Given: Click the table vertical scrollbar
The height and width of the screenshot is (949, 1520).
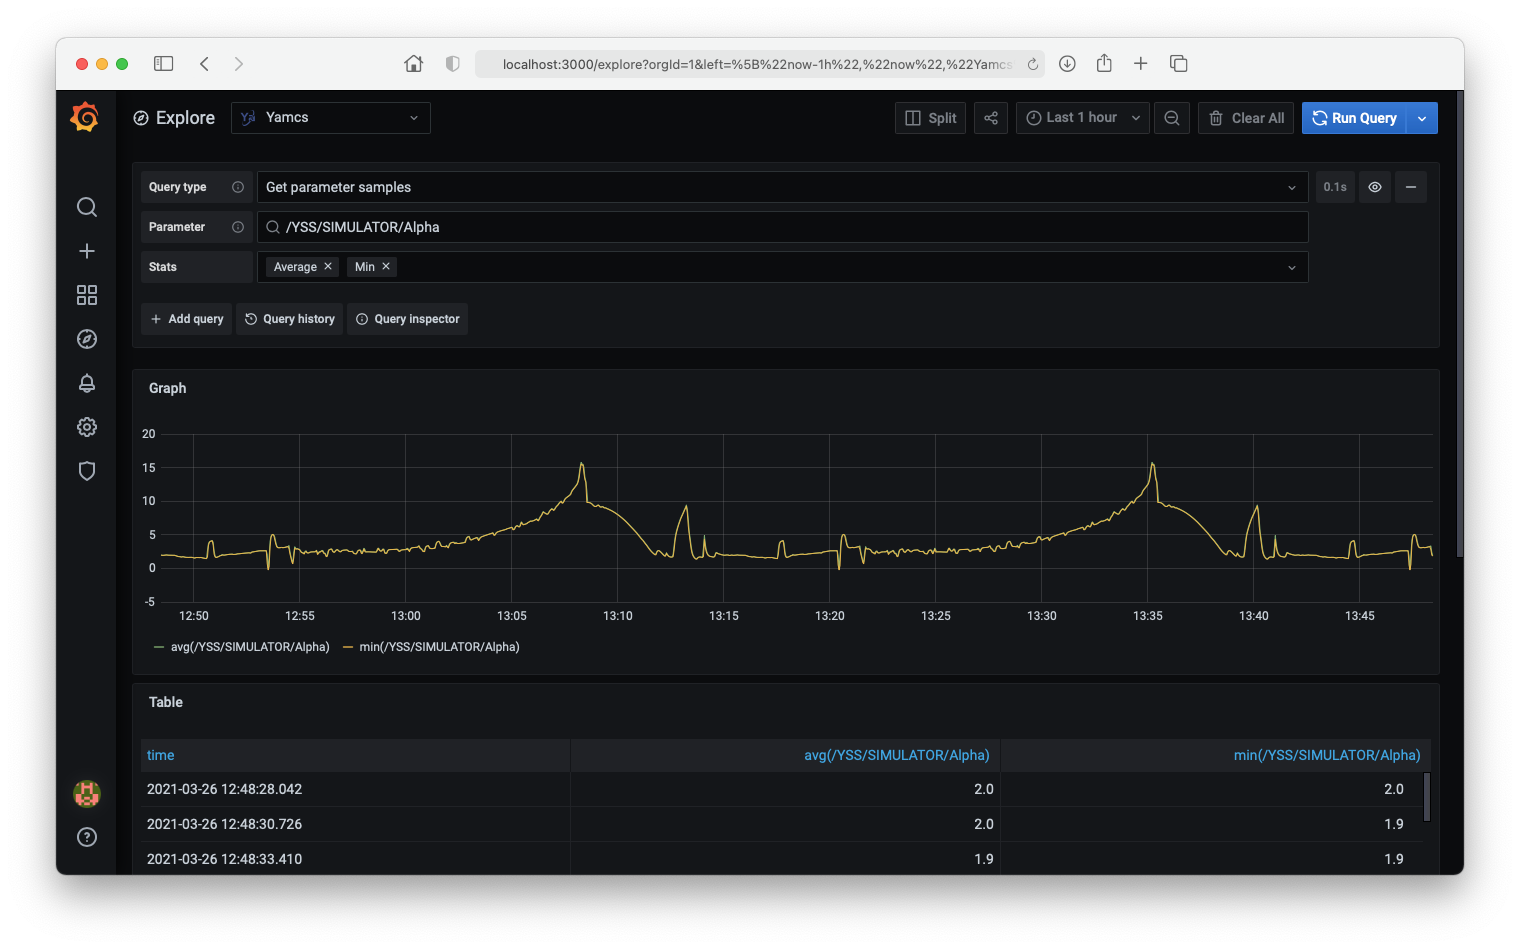Looking at the screenshot, I should pos(1427,797).
